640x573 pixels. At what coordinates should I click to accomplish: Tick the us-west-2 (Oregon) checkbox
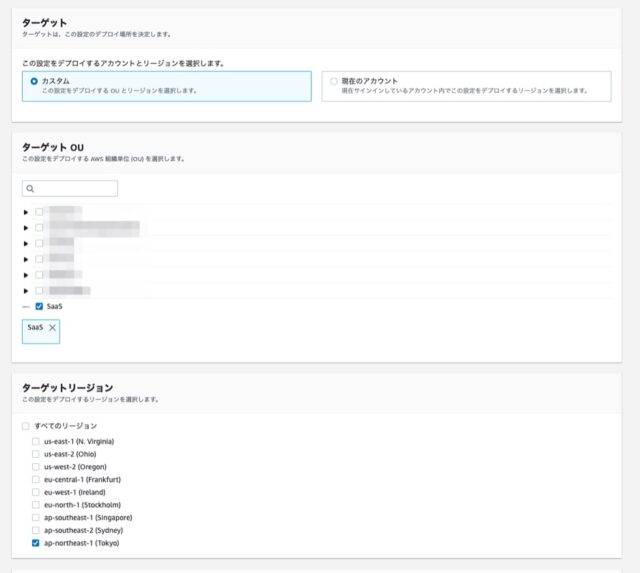click(36, 467)
